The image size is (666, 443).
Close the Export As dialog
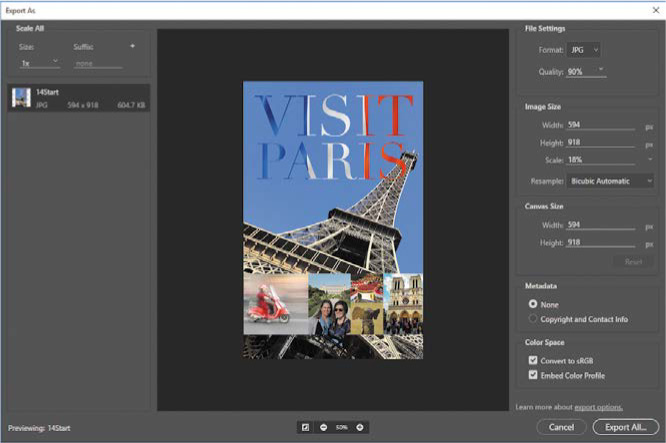[656, 10]
